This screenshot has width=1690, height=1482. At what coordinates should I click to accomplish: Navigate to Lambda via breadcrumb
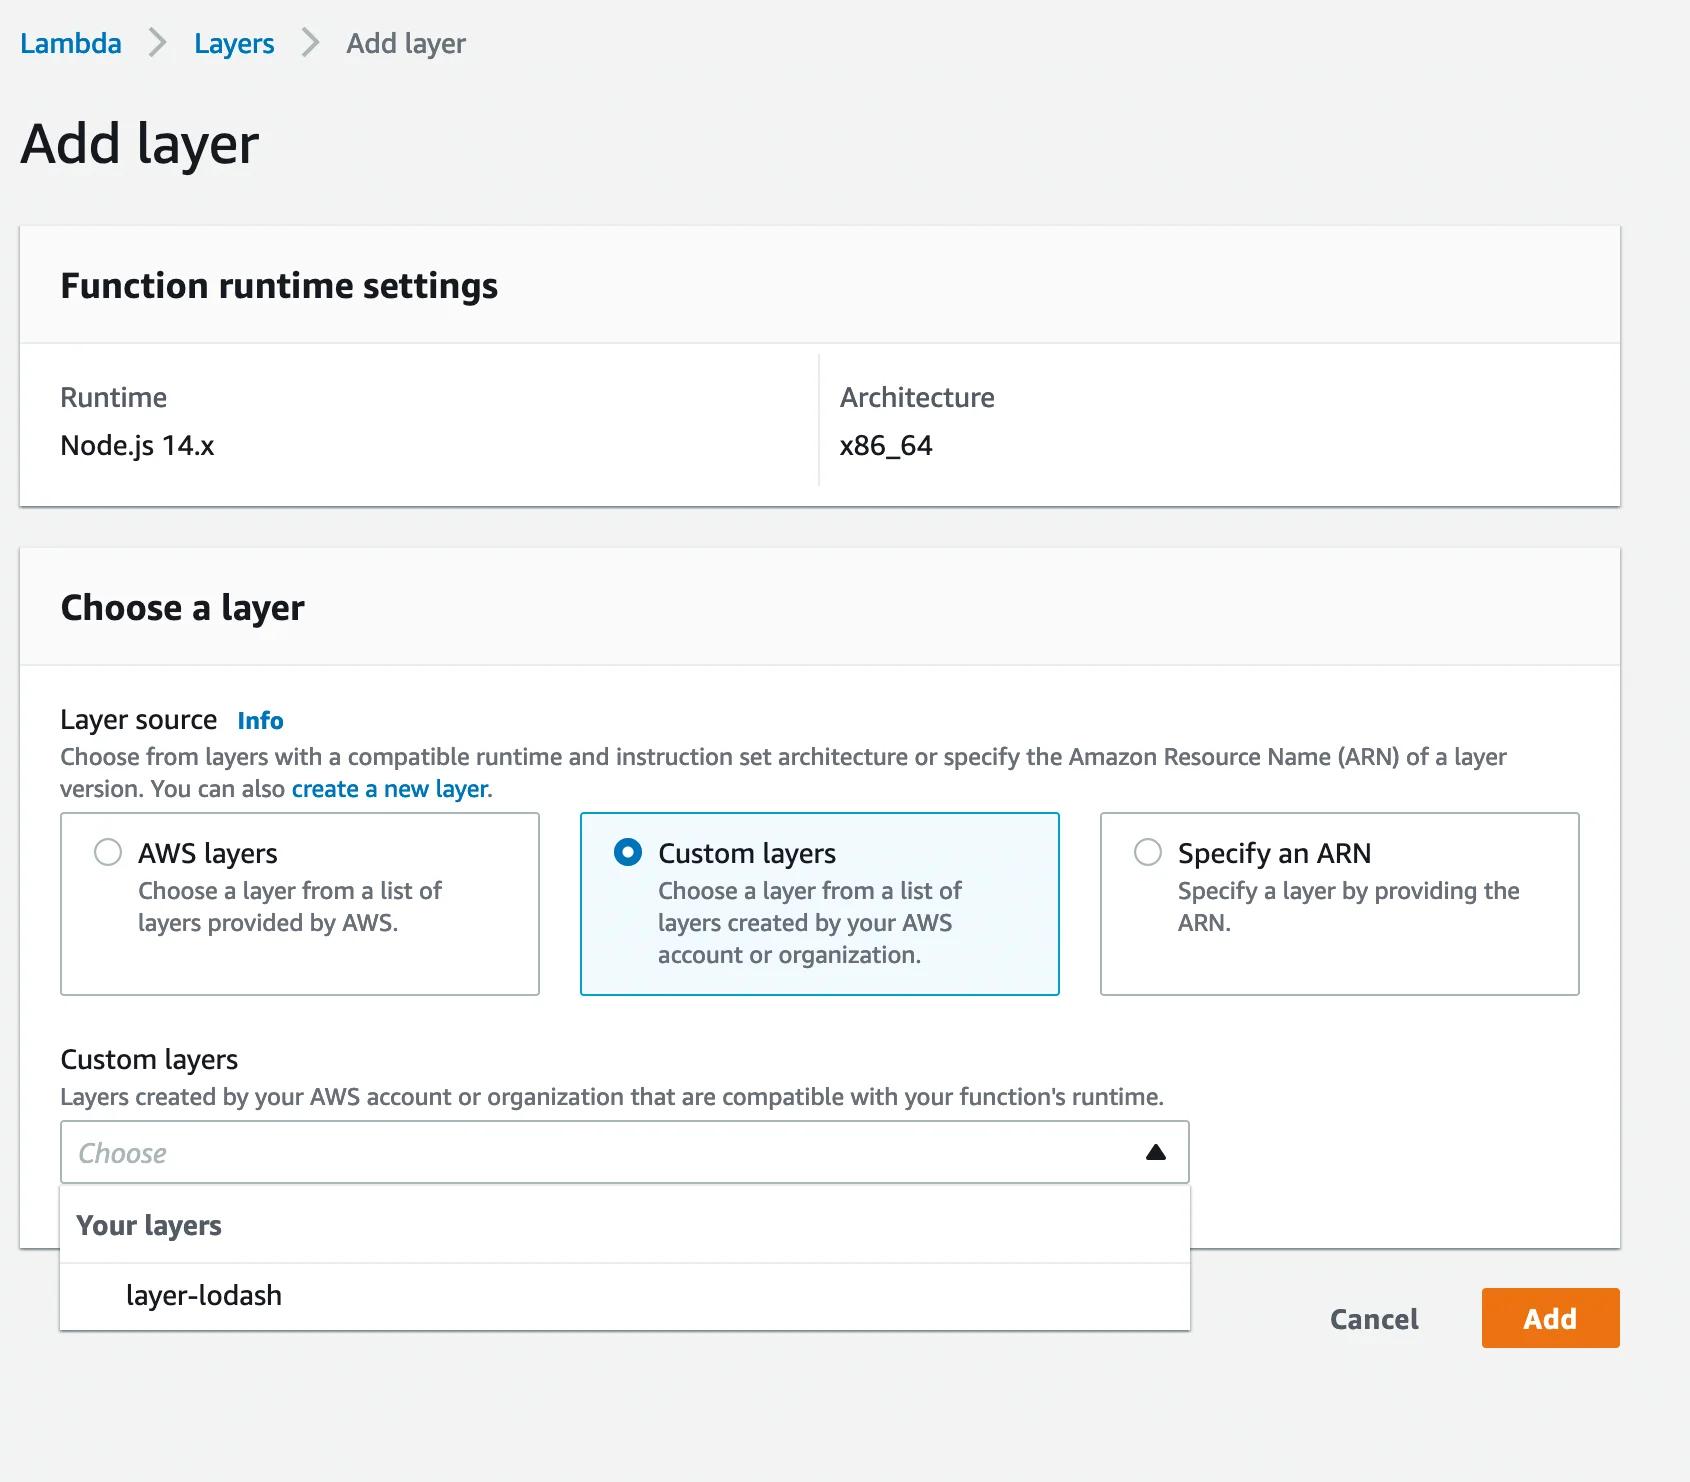[70, 43]
